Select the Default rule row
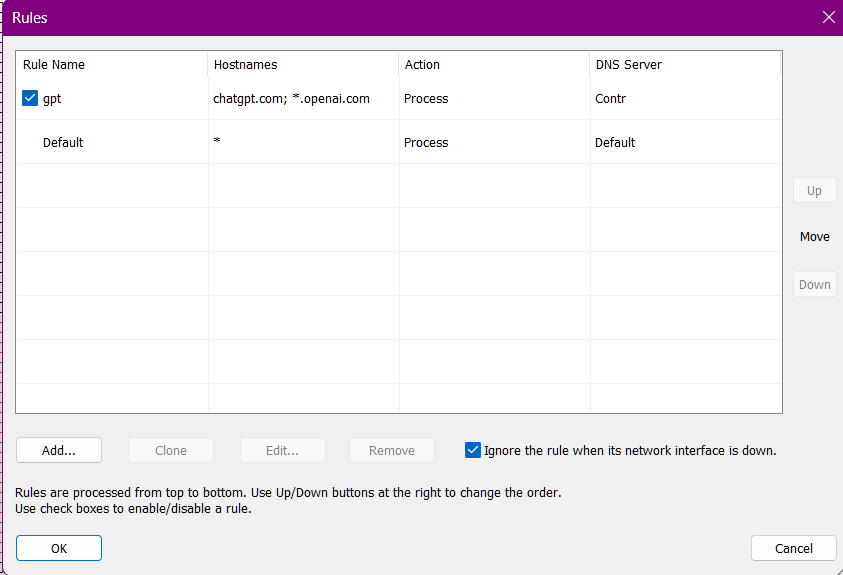This screenshot has width=843, height=575. (398, 142)
